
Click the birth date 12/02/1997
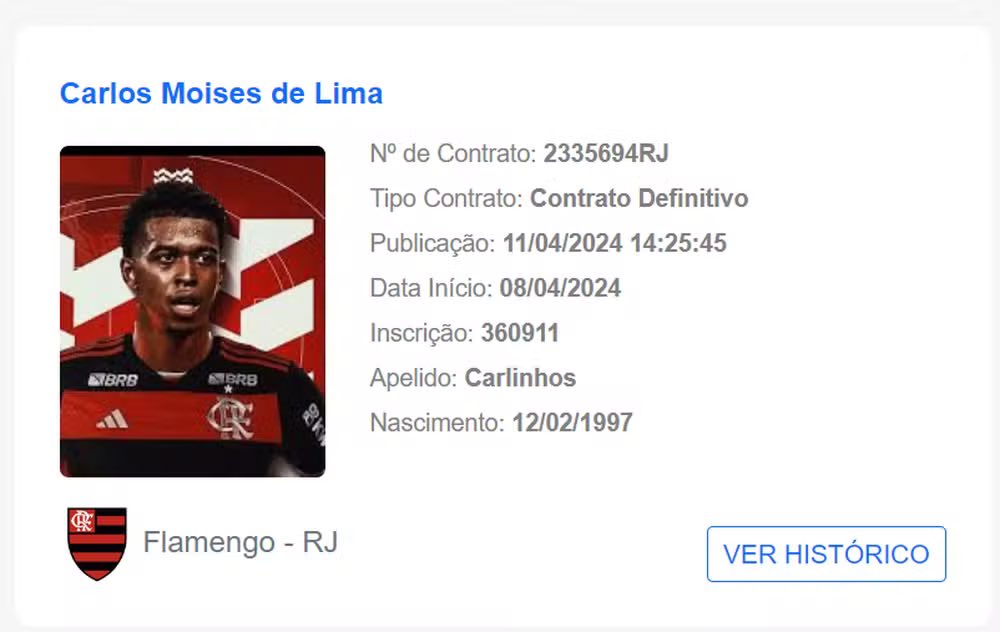tap(572, 423)
